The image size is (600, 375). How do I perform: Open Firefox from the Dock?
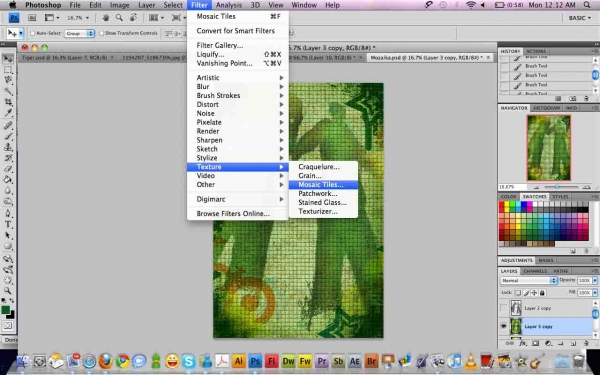pos(106,361)
